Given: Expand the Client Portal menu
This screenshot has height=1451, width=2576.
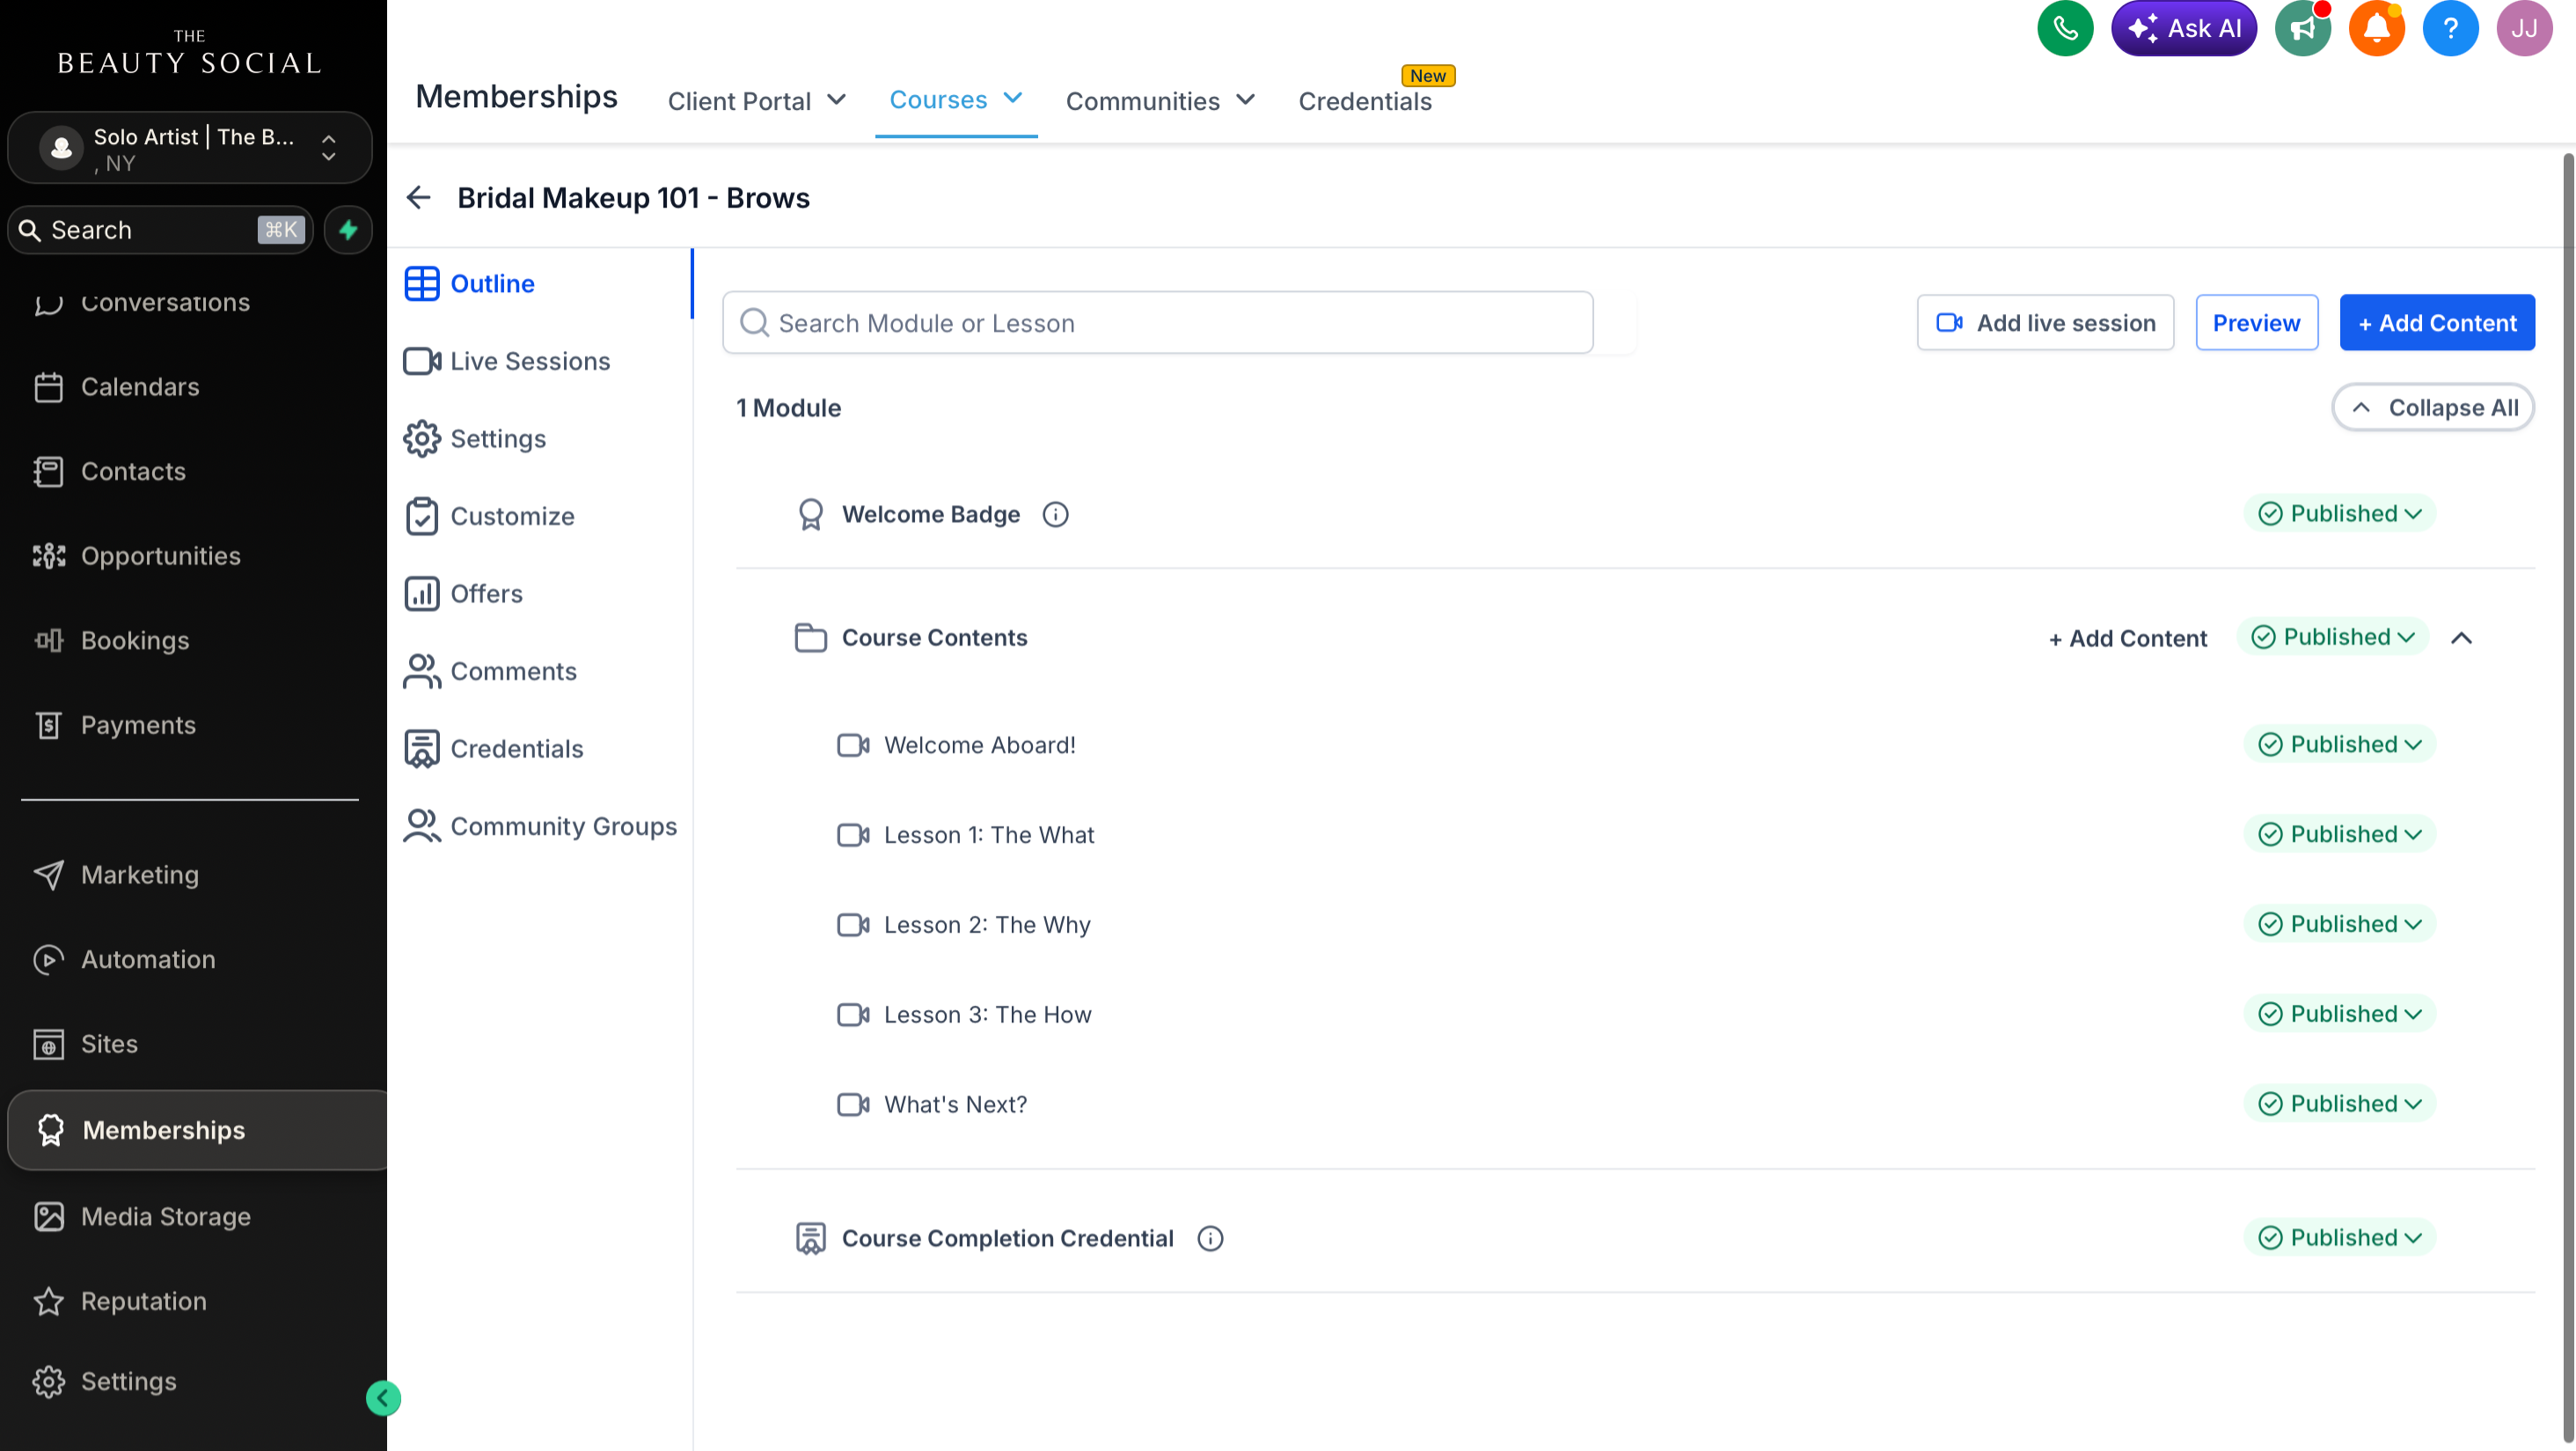Looking at the screenshot, I should [x=757, y=101].
